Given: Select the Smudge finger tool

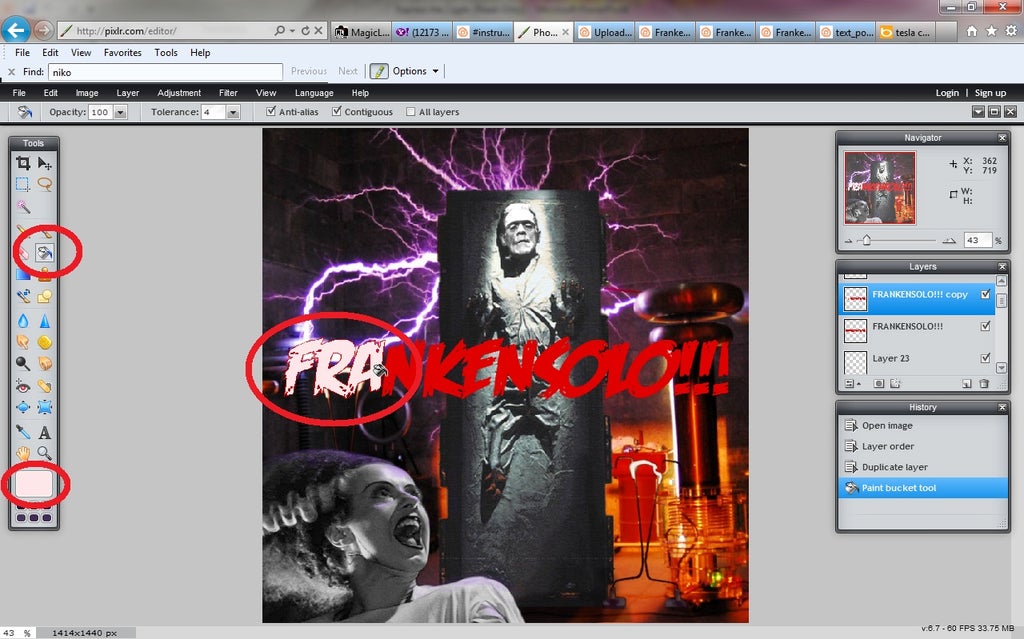Looking at the screenshot, I should pyautogui.click(x=23, y=342).
